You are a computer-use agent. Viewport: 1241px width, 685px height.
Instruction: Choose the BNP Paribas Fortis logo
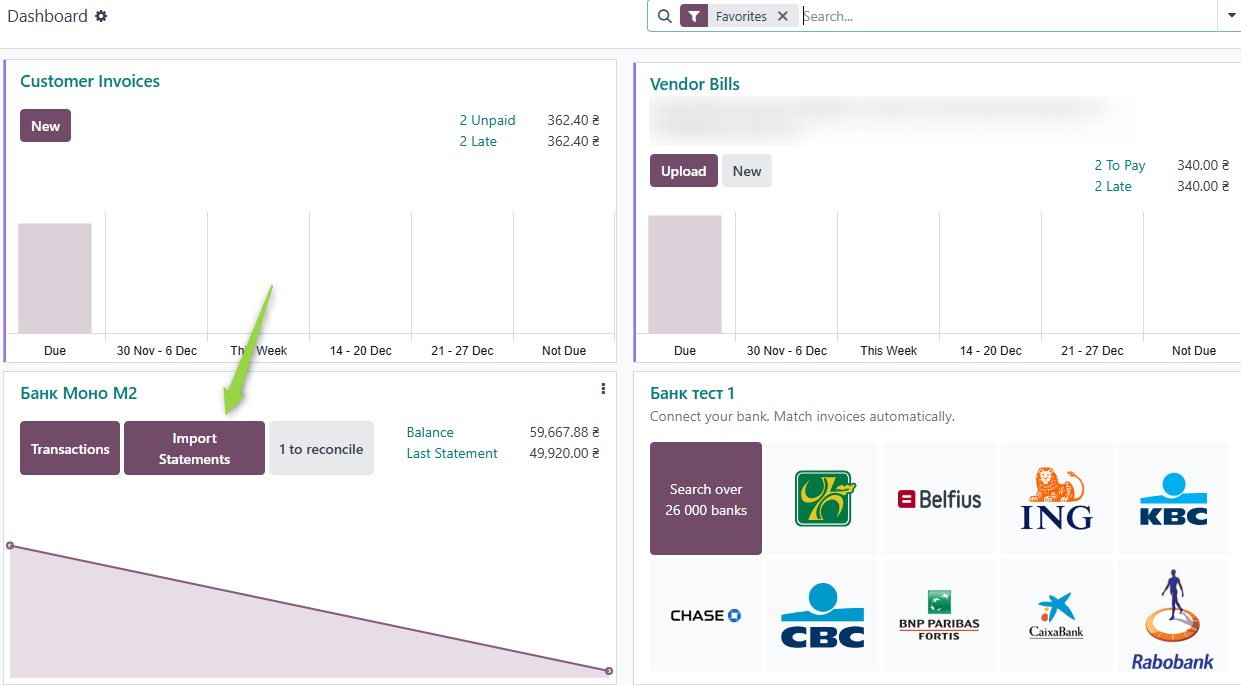pos(940,615)
